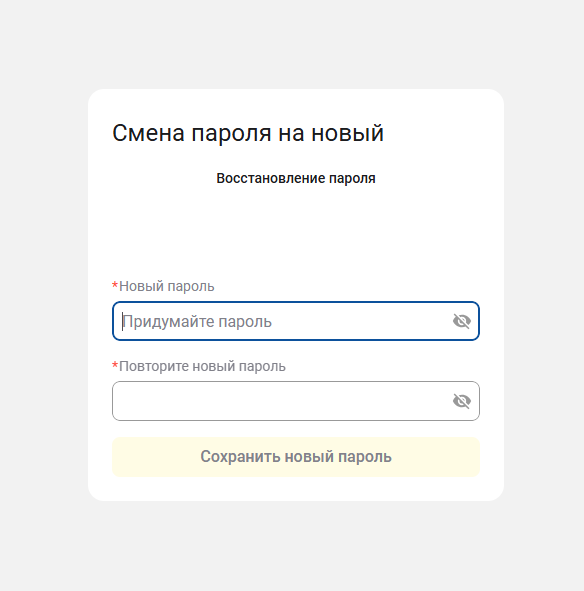The width and height of the screenshot is (584, 591).
Task: Click the red asterisk before Повторите новый пароль
Action: point(115,365)
